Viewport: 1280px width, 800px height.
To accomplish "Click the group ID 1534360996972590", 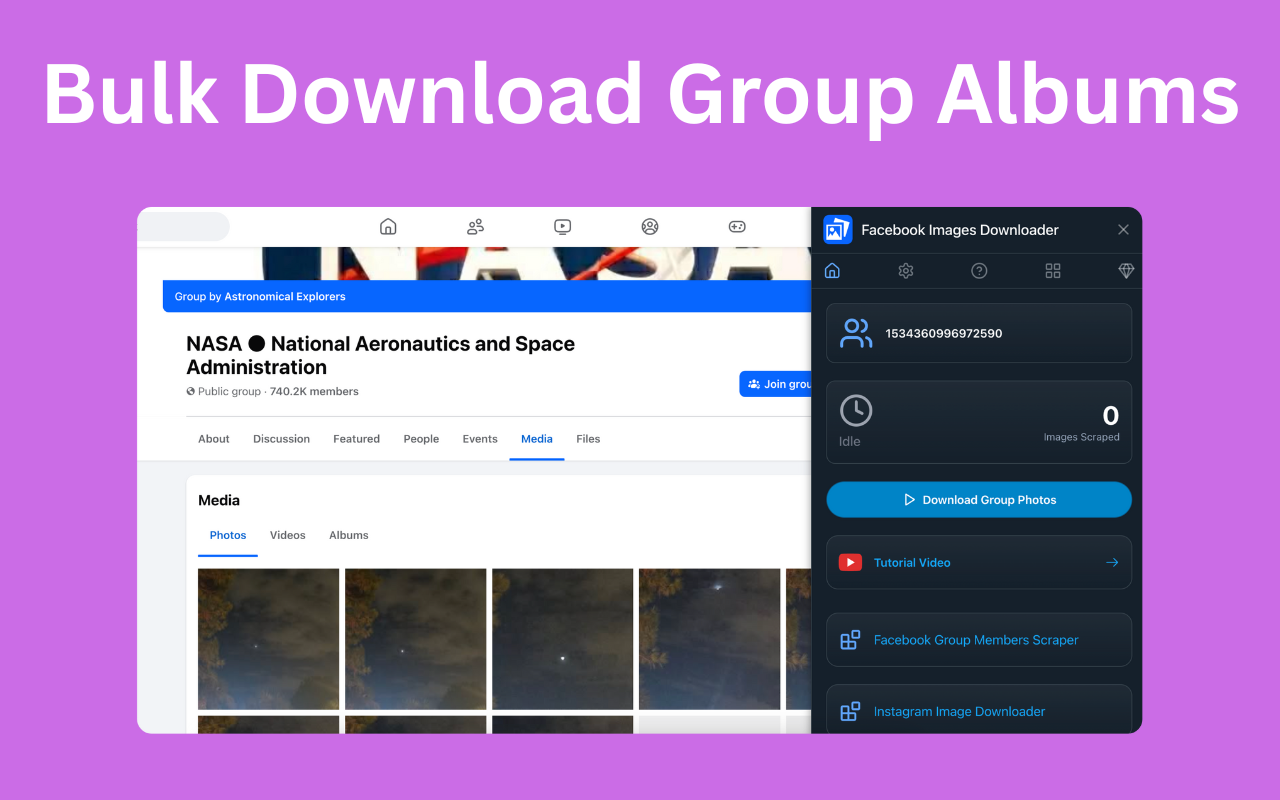I will 943,334.
